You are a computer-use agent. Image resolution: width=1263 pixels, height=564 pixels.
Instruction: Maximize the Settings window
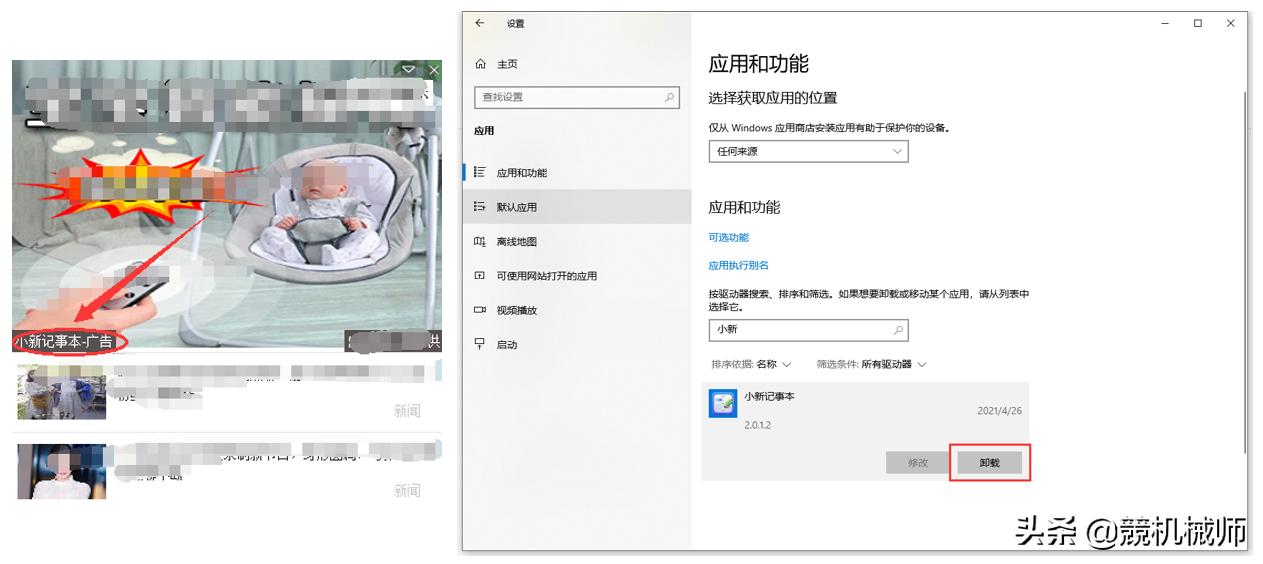[1198, 23]
